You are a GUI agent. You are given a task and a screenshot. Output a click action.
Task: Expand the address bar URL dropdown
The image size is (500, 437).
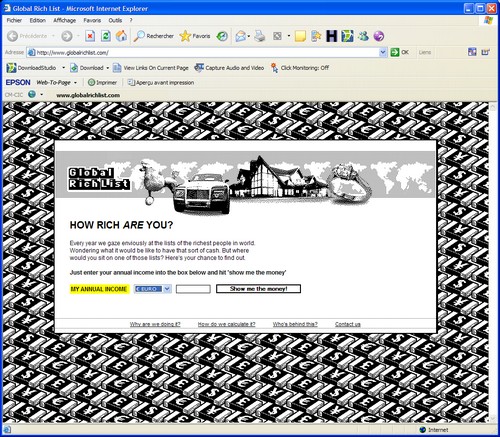(383, 52)
